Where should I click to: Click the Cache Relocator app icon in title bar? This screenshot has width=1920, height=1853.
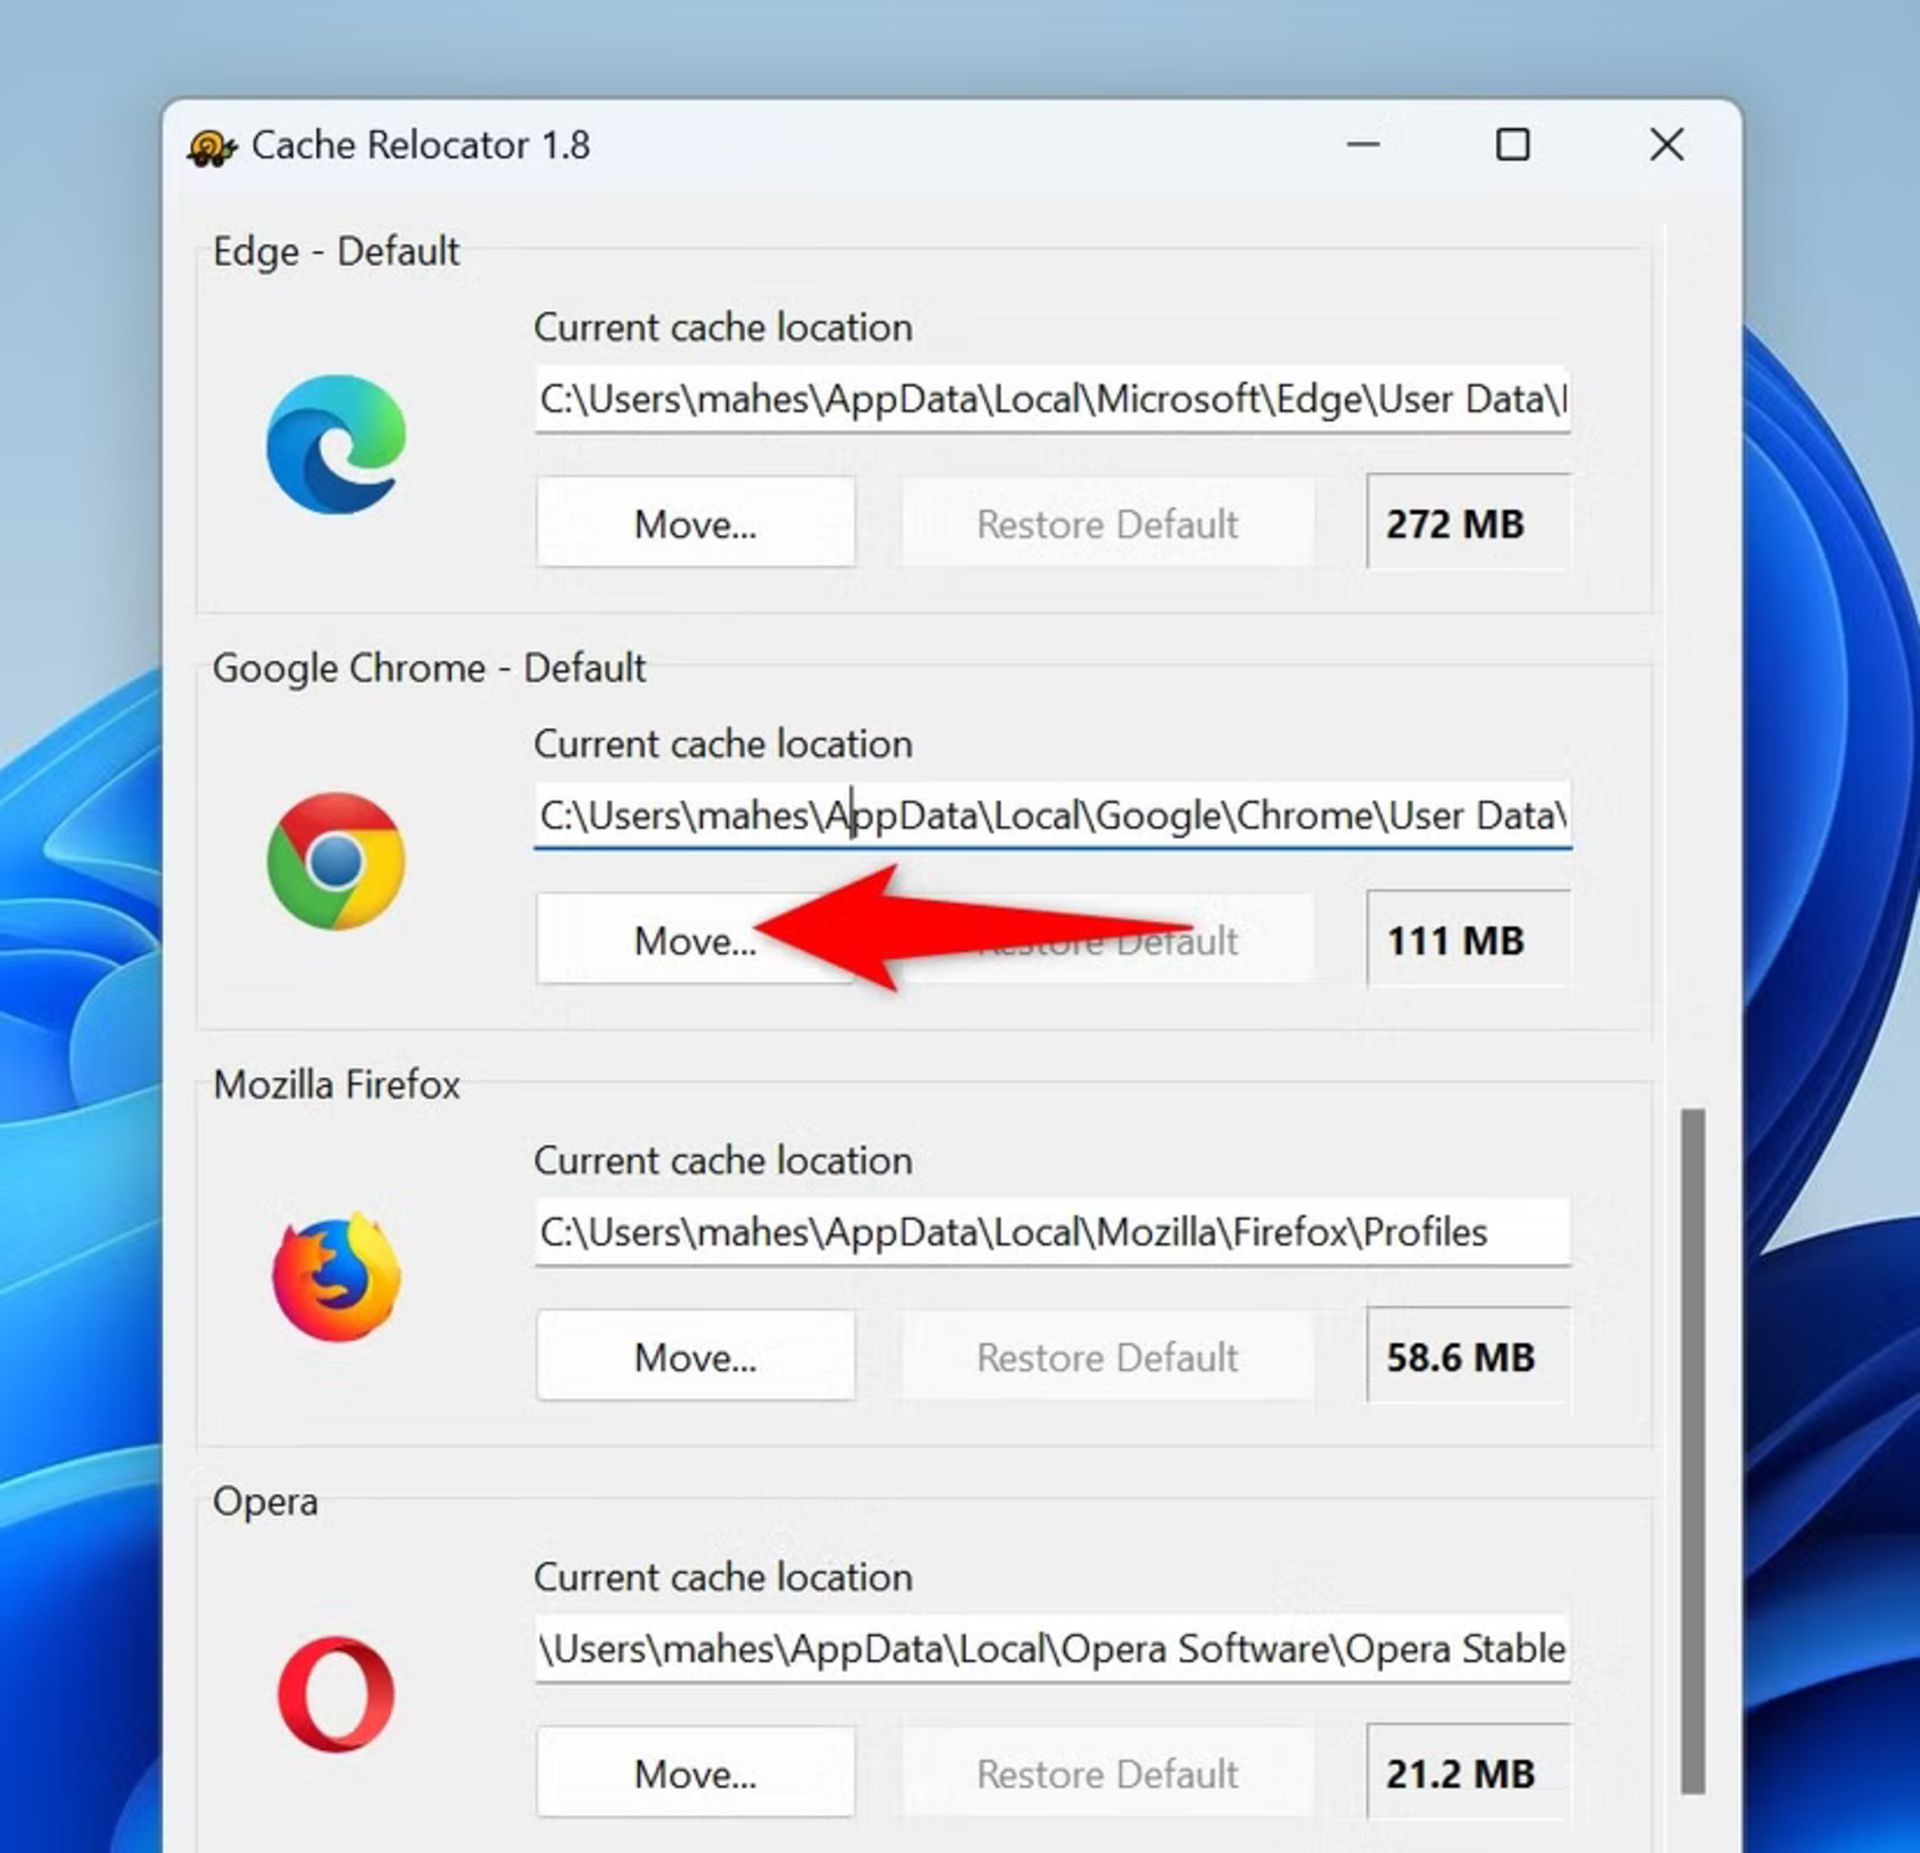[x=211, y=148]
